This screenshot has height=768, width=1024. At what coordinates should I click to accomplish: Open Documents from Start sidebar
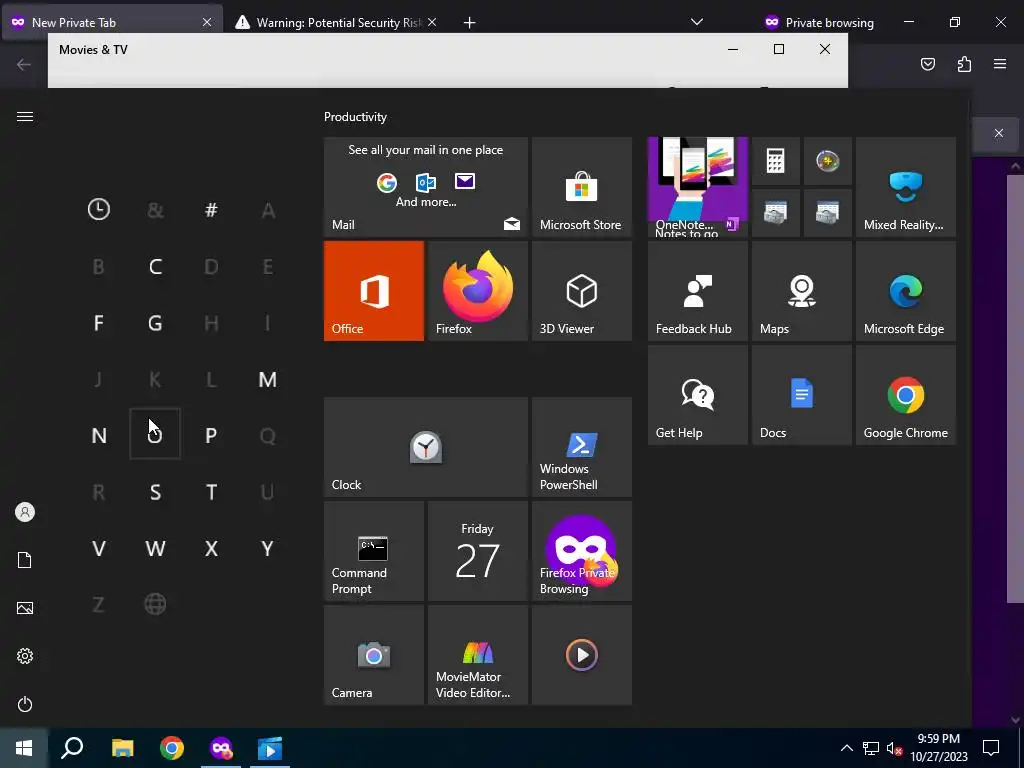click(25, 560)
